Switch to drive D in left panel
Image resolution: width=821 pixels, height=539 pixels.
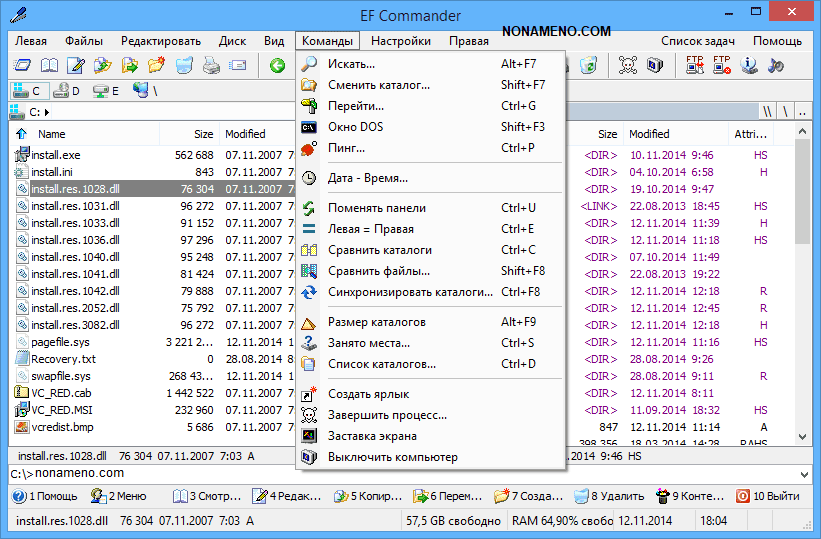(x=67, y=91)
